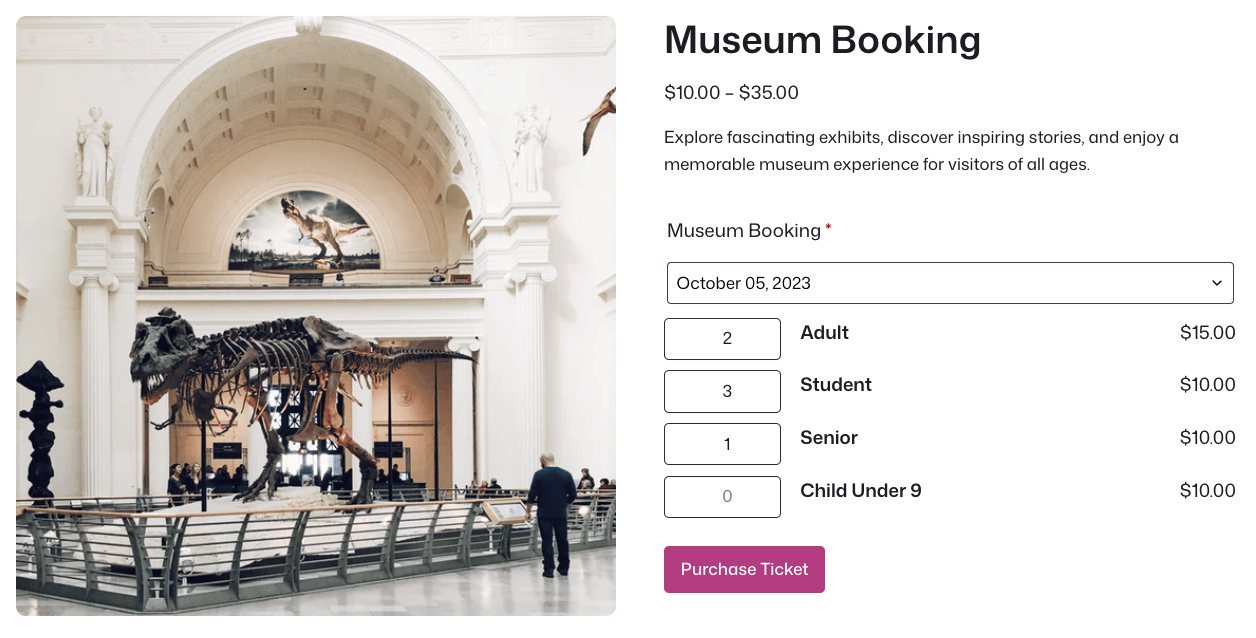Click the Child Under 9 row $10.00 price
Screen dimensions: 1256x638
[1208, 491]
